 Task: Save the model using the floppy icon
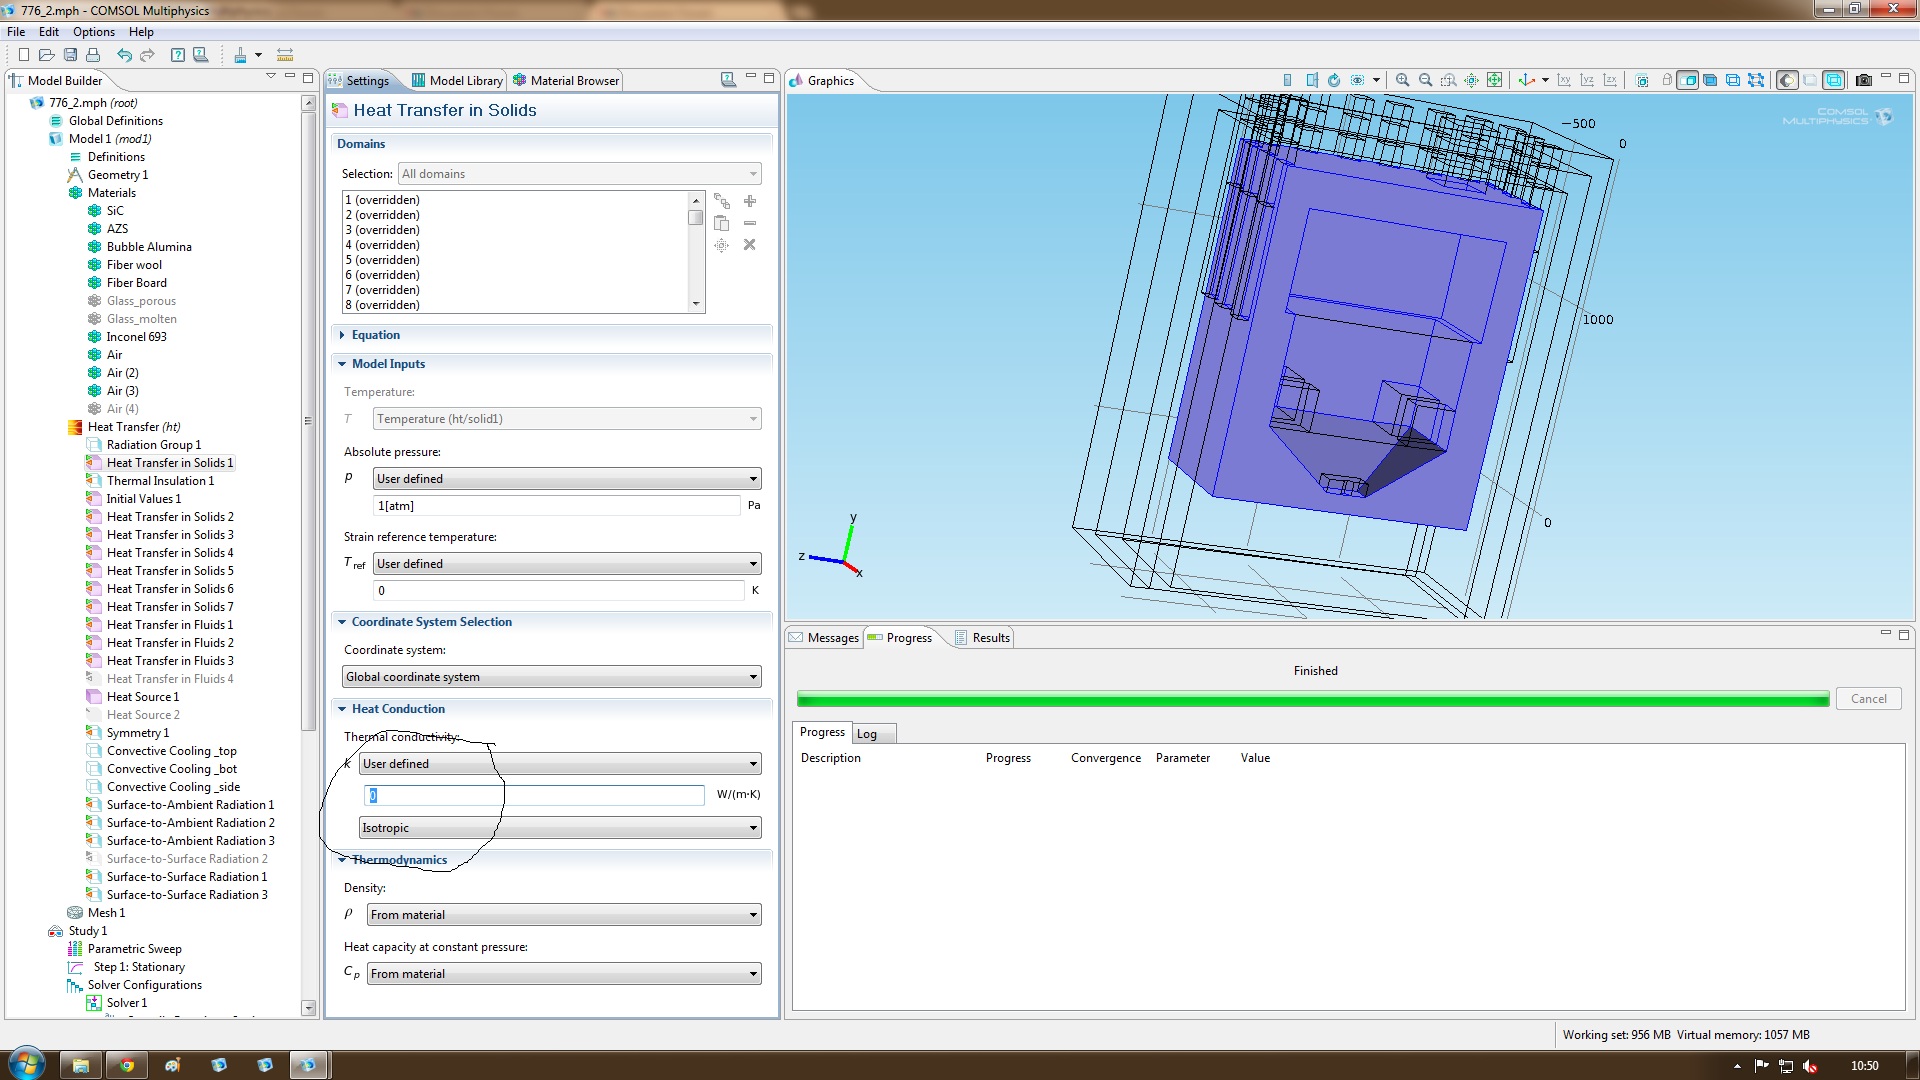tap(70, 55)
